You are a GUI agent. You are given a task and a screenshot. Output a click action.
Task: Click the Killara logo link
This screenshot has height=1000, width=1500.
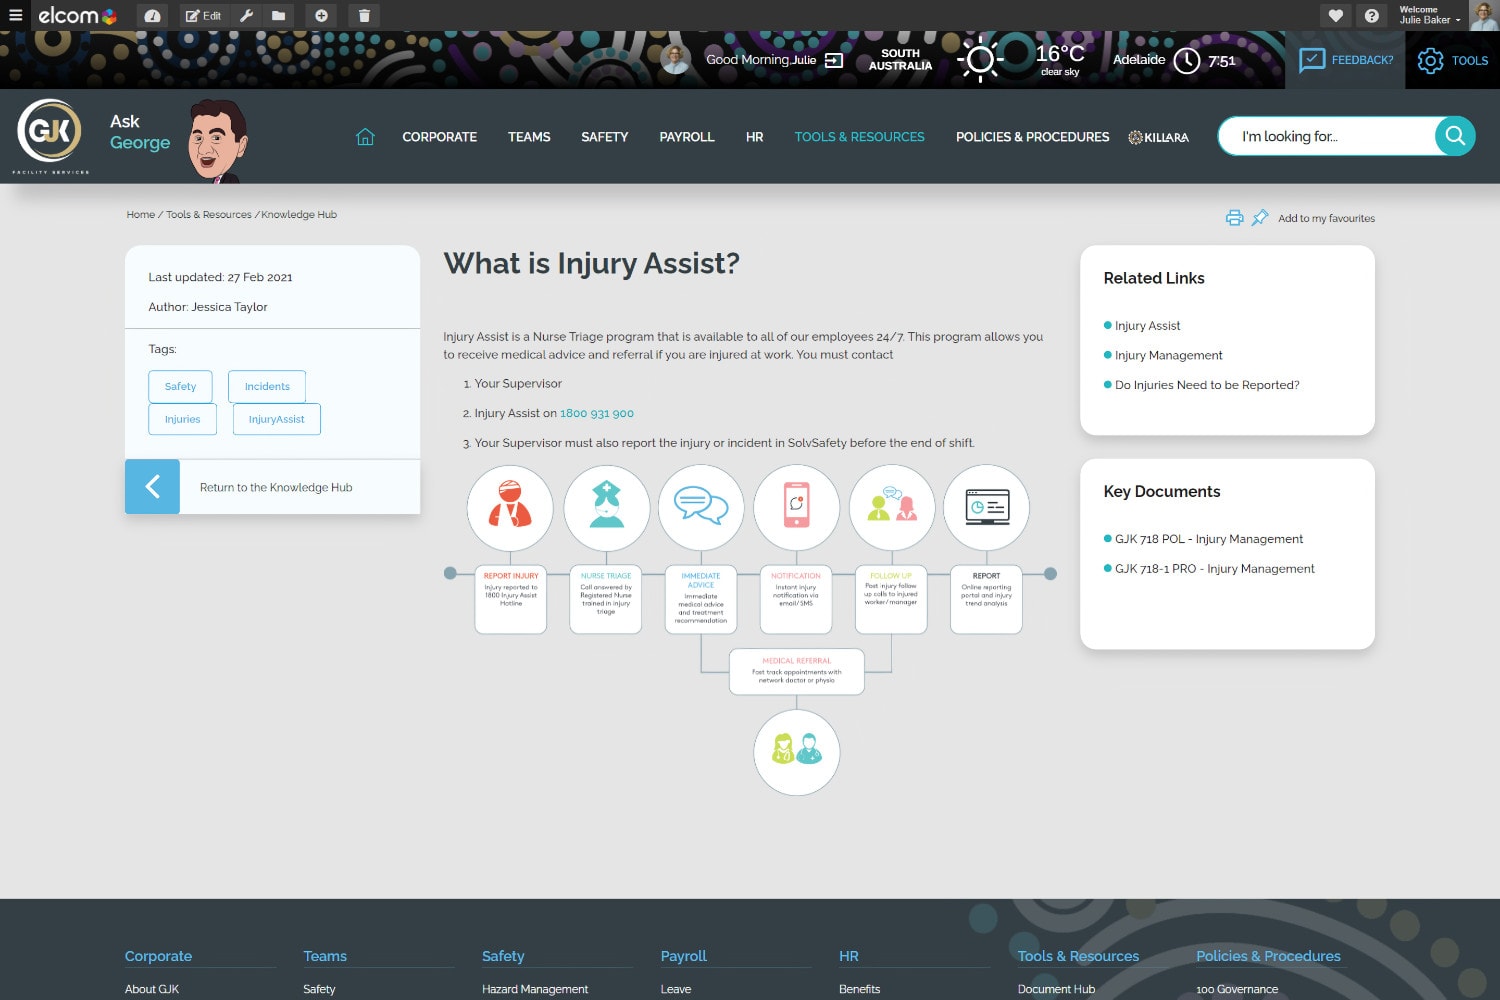[x=1159, y=137]
